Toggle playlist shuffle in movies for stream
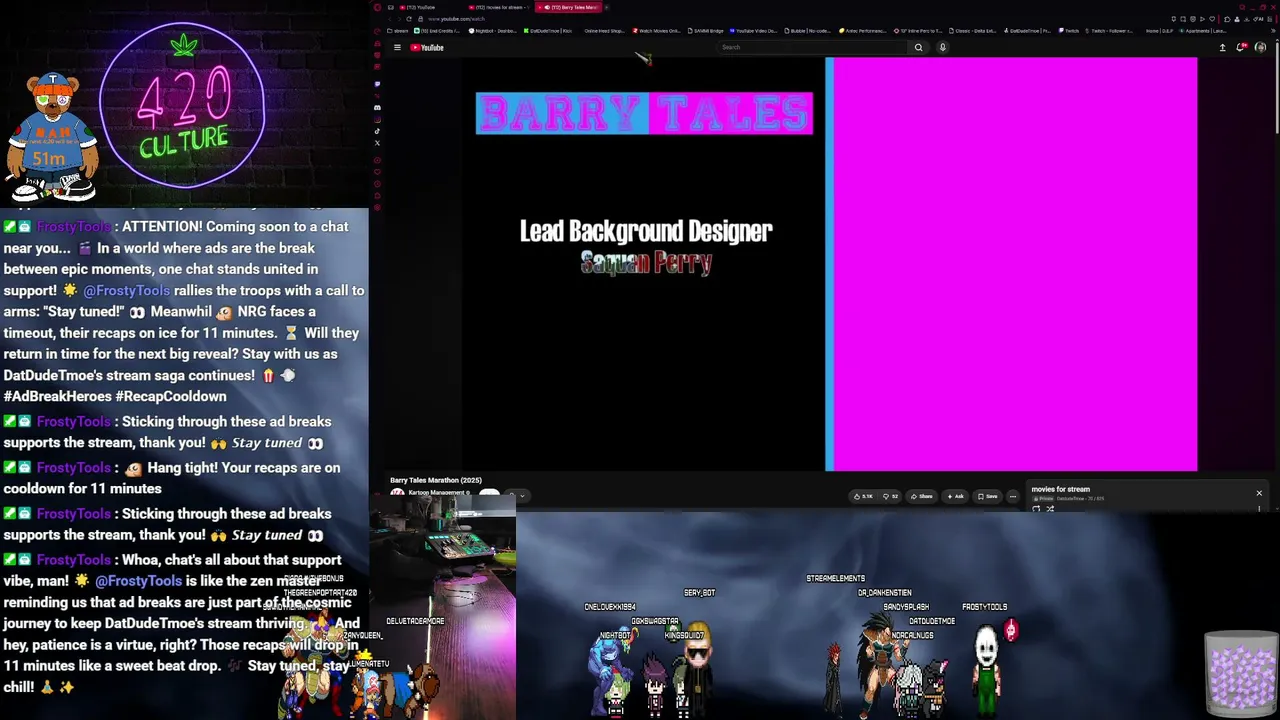This screenshot has height=720, width=1280. [x=1049, y=509]
